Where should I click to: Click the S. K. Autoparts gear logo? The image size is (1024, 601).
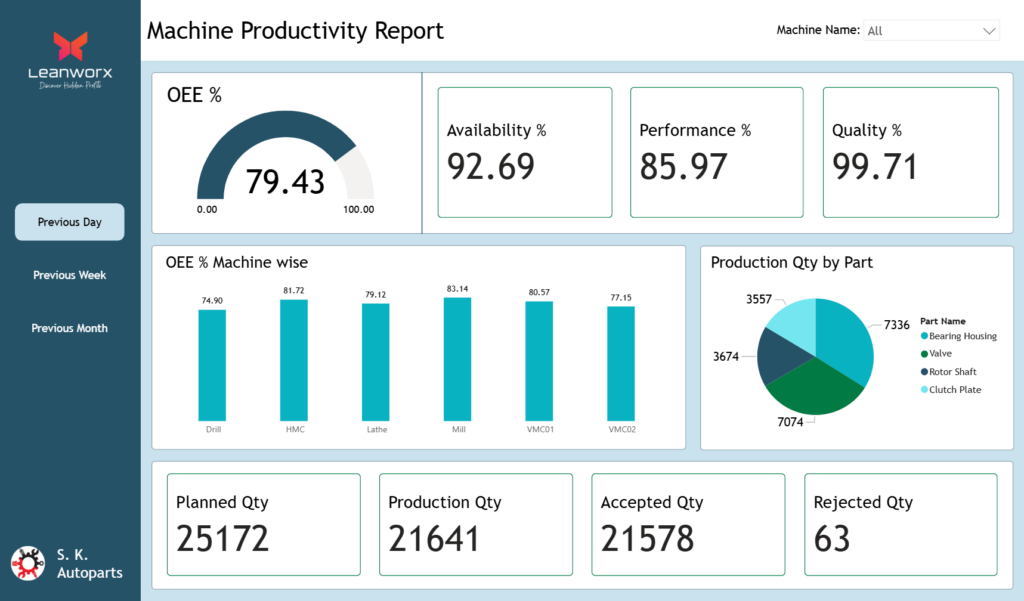(27, 565)
